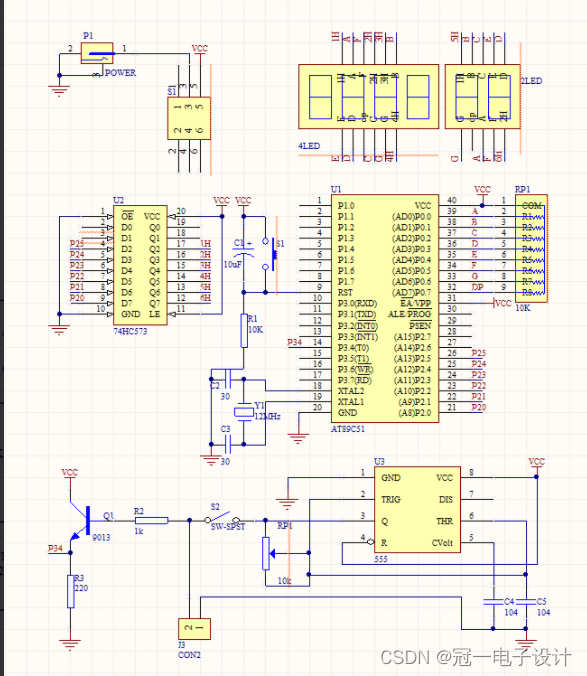Screen dimensions: 587x676
Task: Select the R1 10K resistor symbol
Action: (244, 331)
